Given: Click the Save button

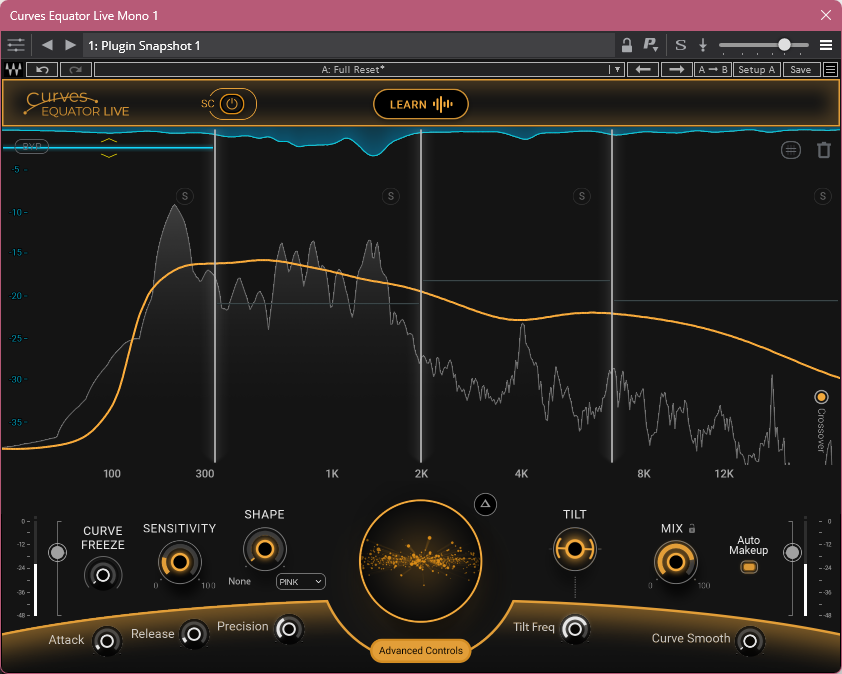Looking at the screenshot, I should pyautogui.click(x=801, y=69).
